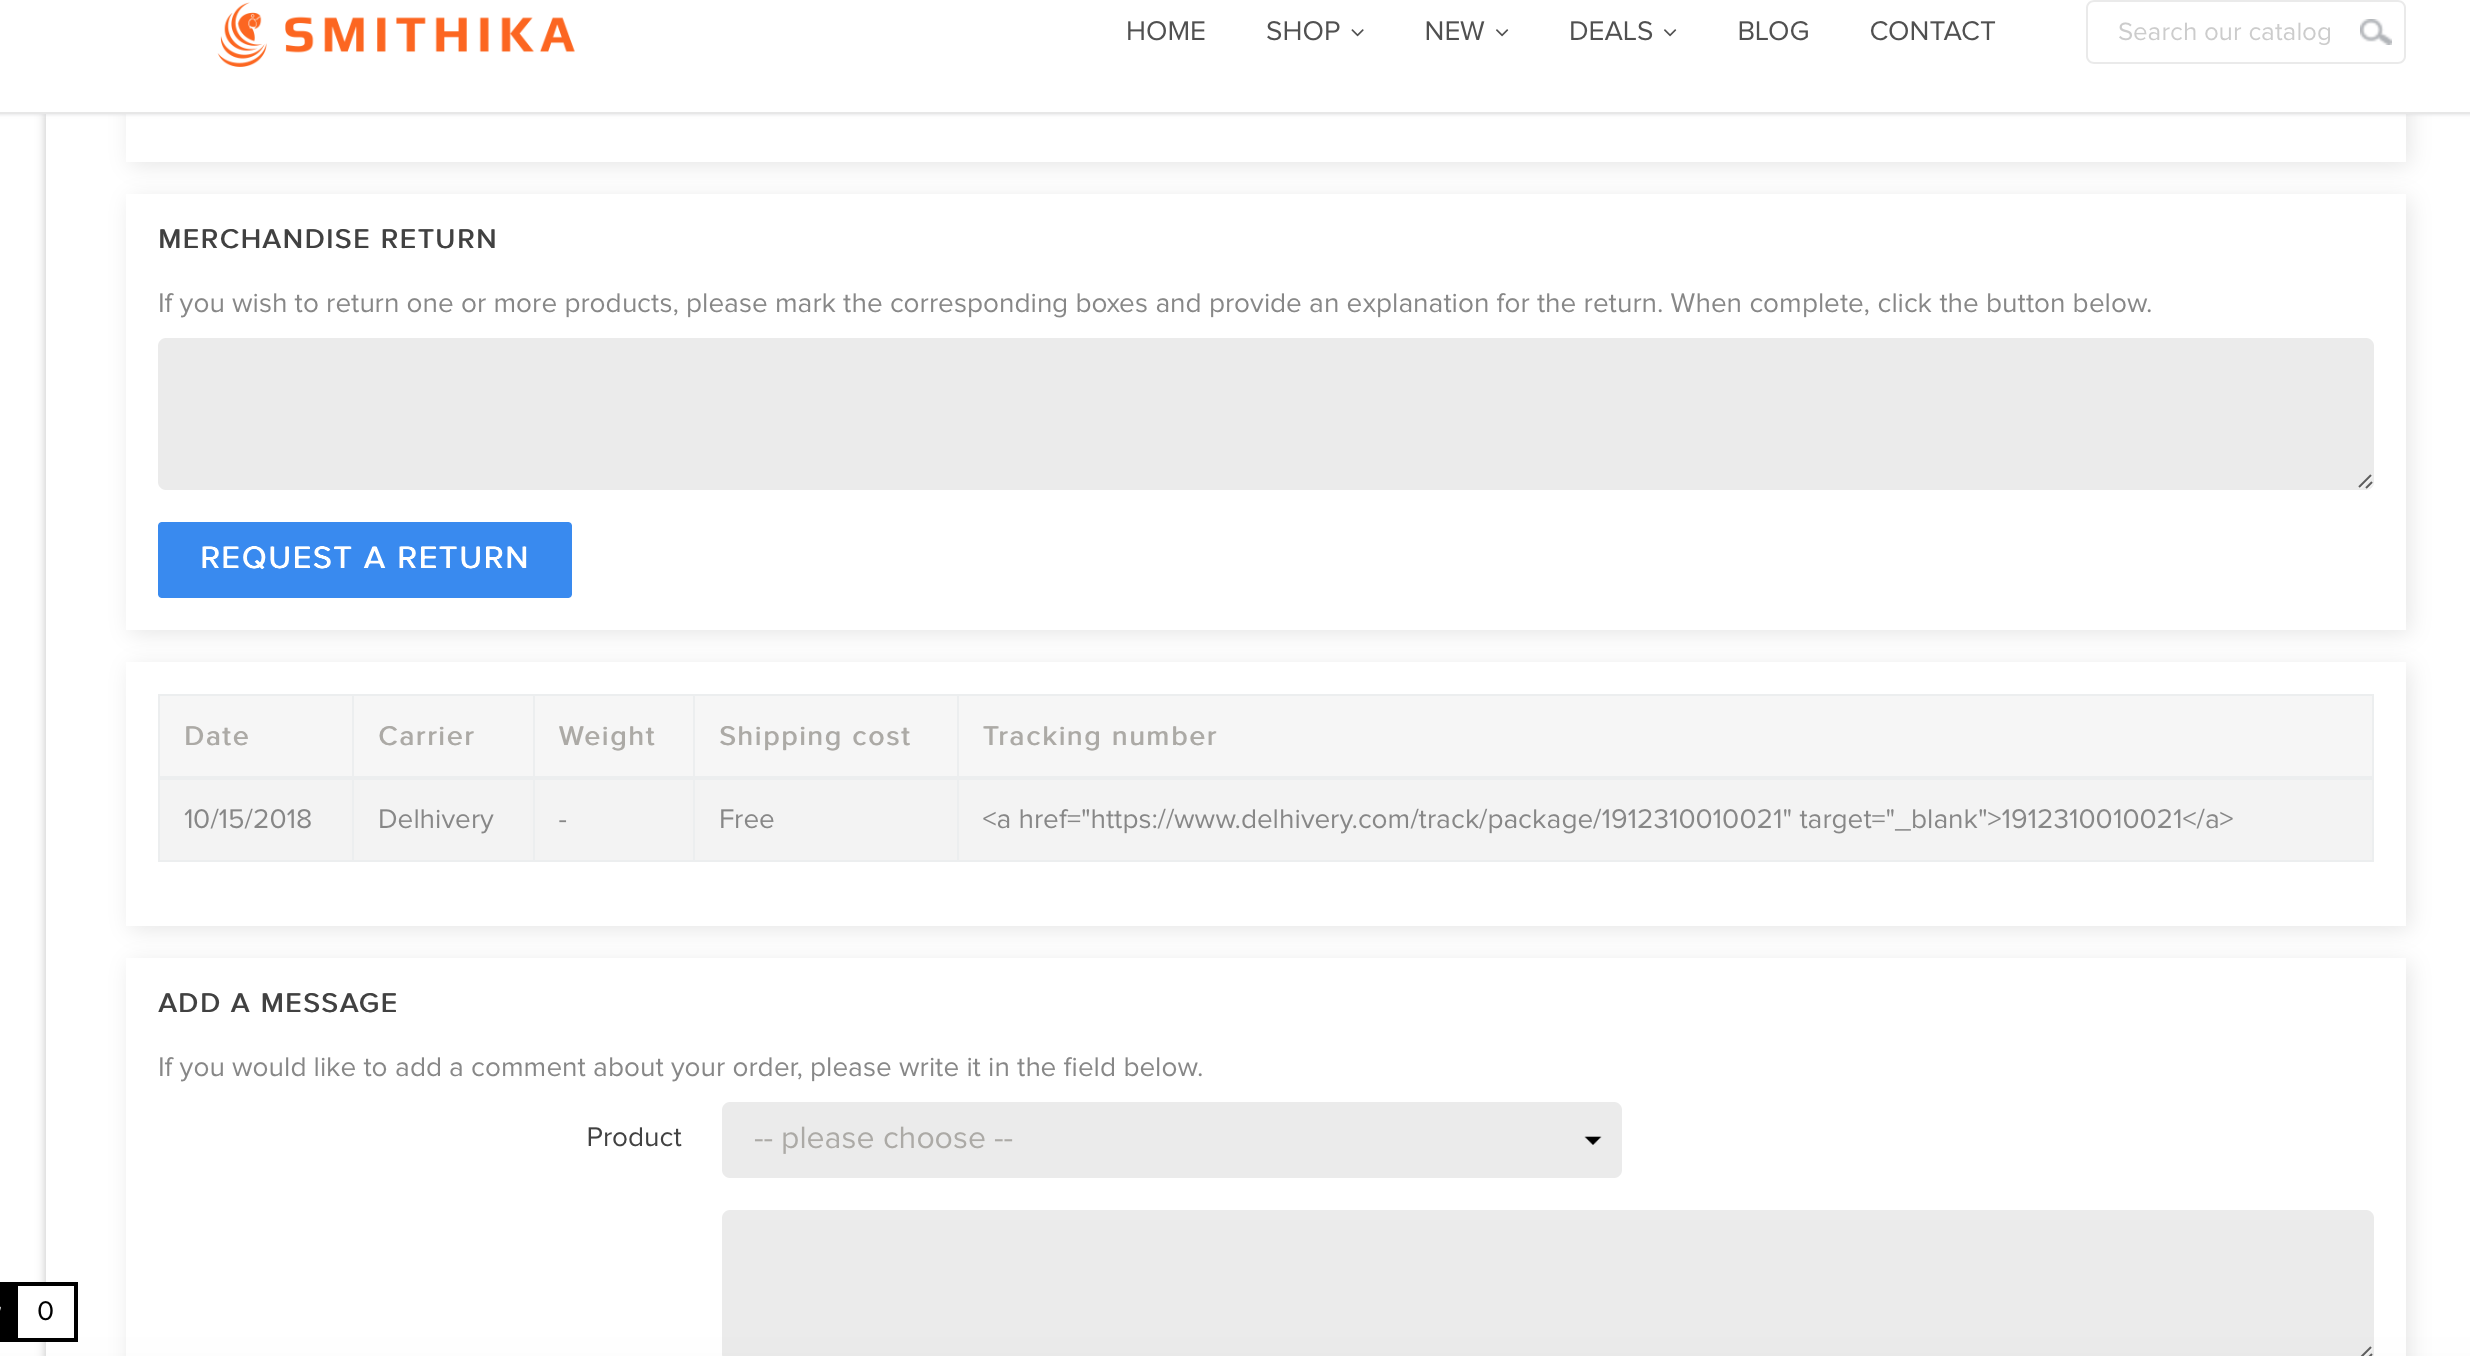The width and height of the screenshot is (2470, 1356).
Task: Click the SMITHIKA brand wordmark
Action: click(x=430, y=36)
